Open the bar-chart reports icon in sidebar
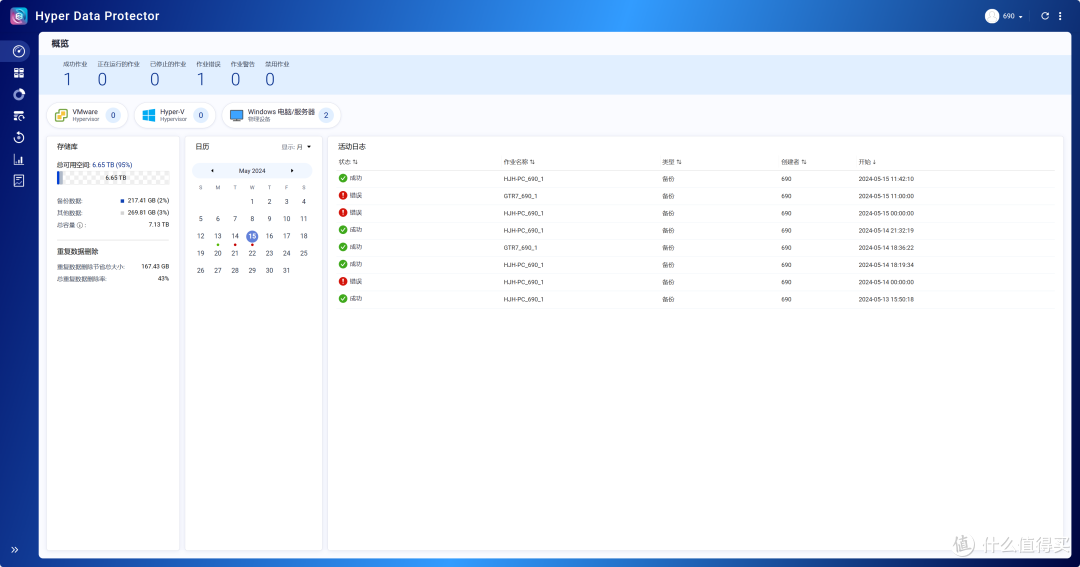Image resolution: width=1080 pixels, height=567 pixels. point(19,159)
